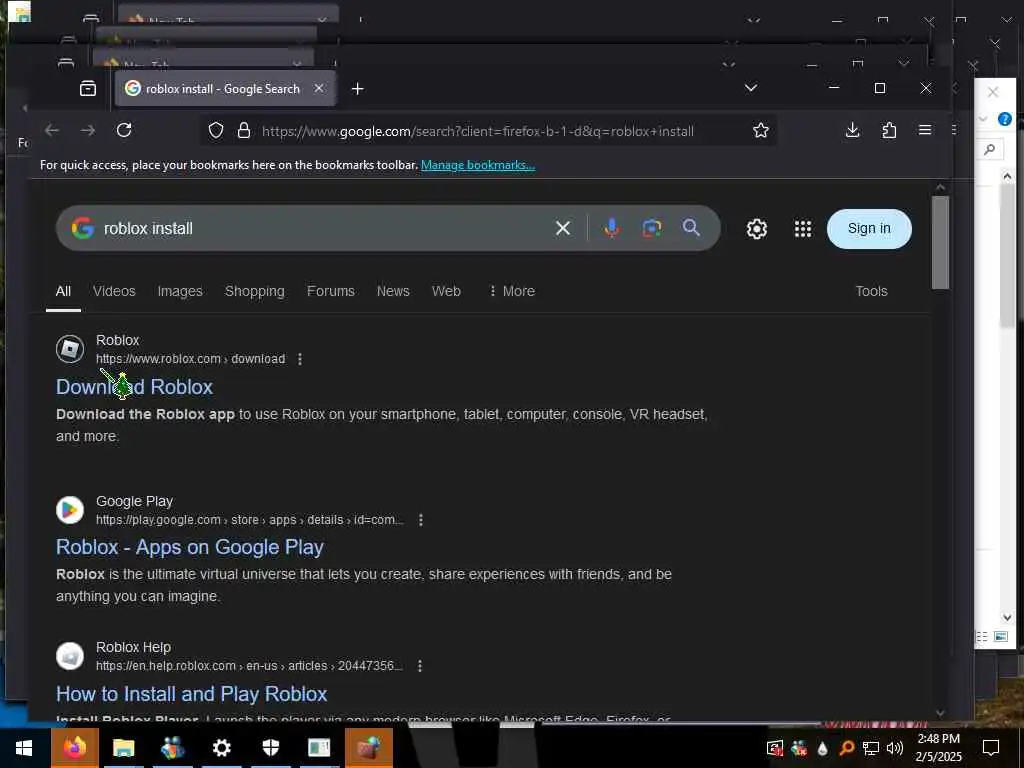Open the Firefox View tab icon
Image resolution: width=1024 pixels, height=768 pixels.
pos(88,88)
